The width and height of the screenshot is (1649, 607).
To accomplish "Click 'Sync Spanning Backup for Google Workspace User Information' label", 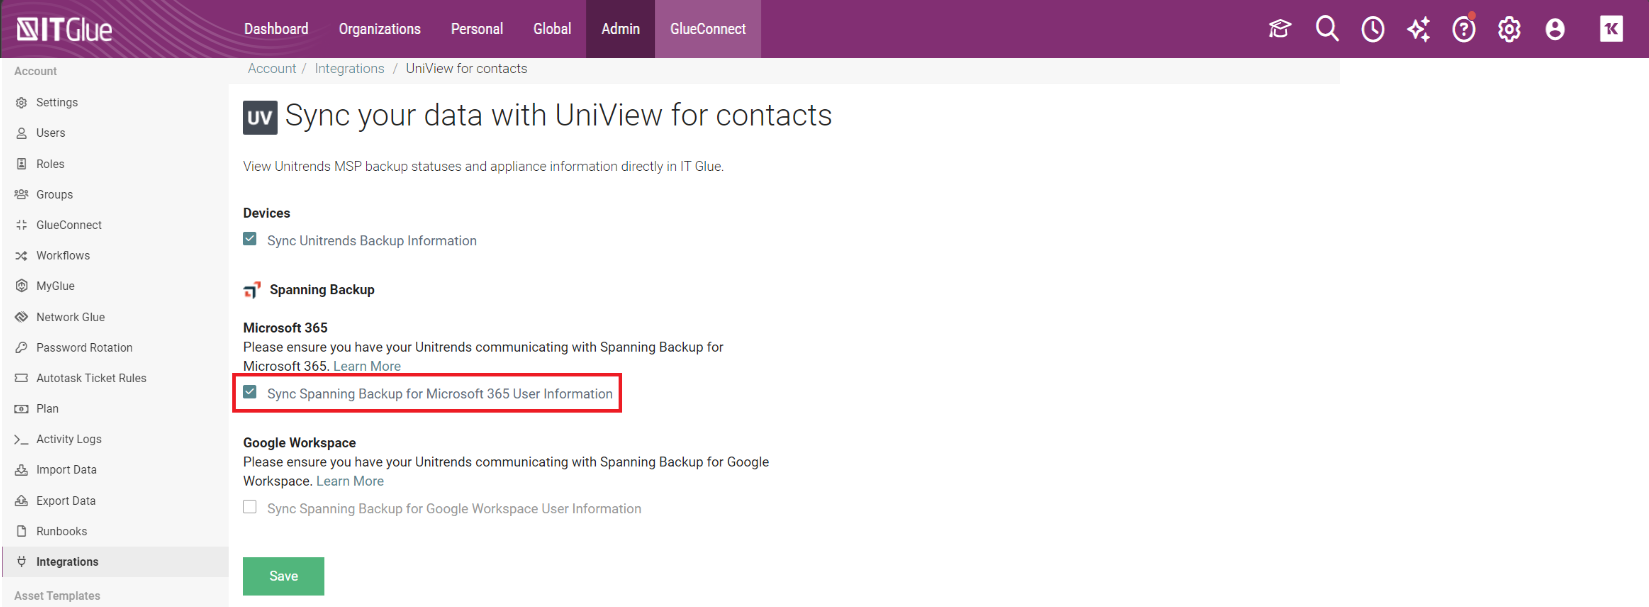I will coord(454,509).
